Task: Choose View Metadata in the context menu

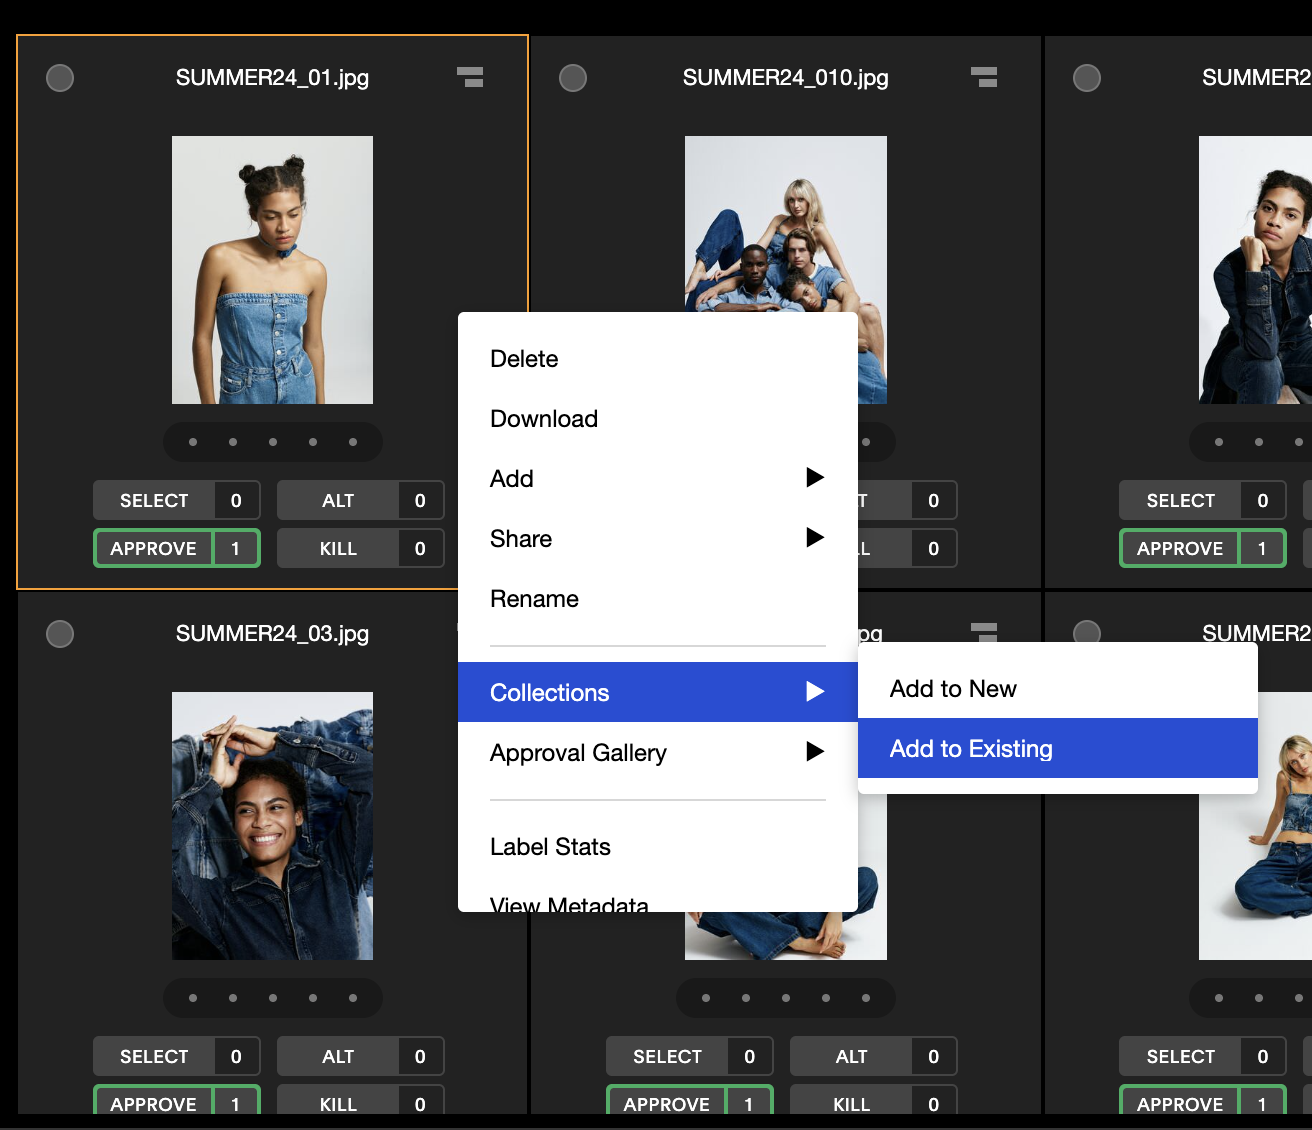Action: click(658, 900)
